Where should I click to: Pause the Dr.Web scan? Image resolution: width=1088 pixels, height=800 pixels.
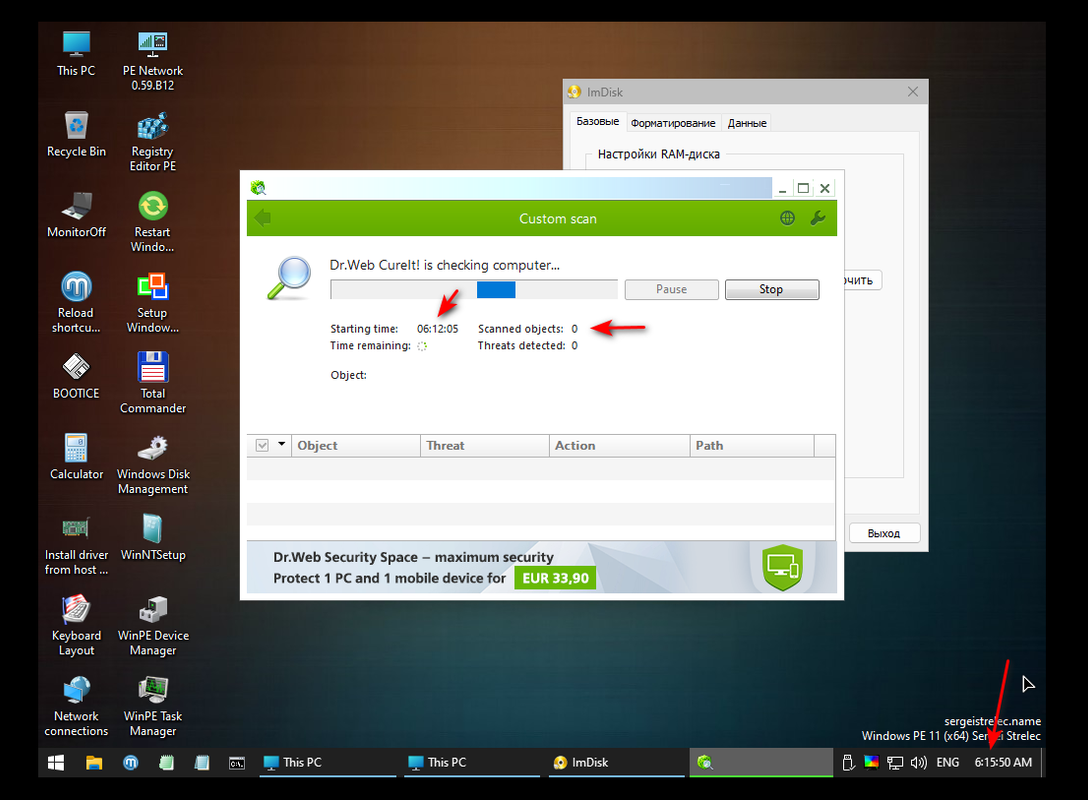click(x=672, y=289)
